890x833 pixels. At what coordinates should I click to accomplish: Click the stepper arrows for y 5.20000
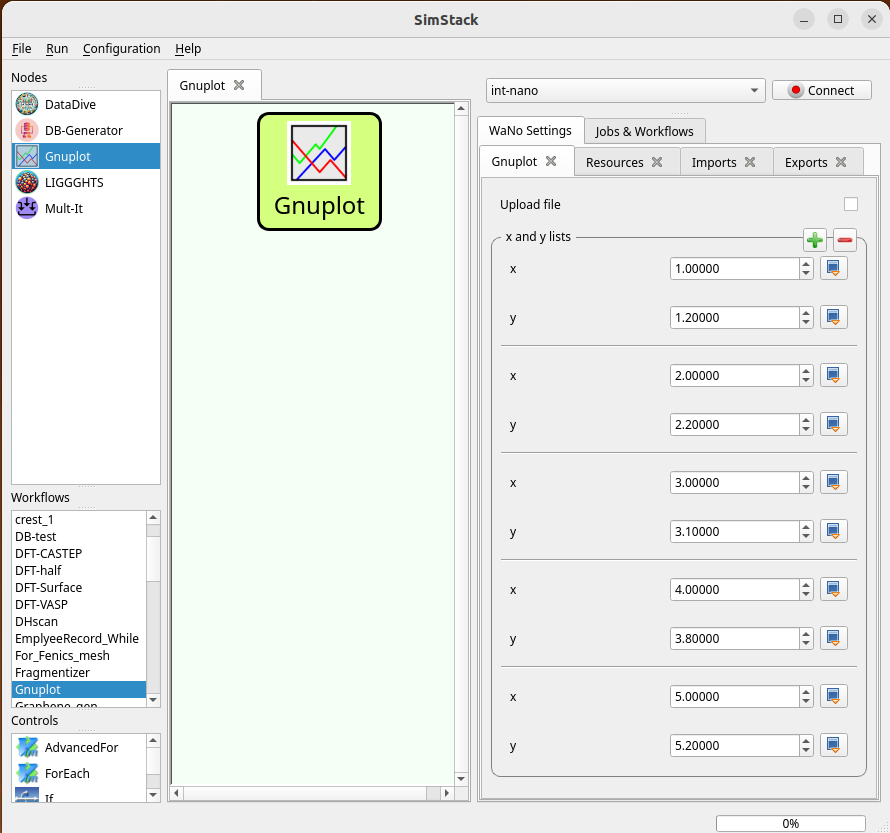[x=806, y=745]
